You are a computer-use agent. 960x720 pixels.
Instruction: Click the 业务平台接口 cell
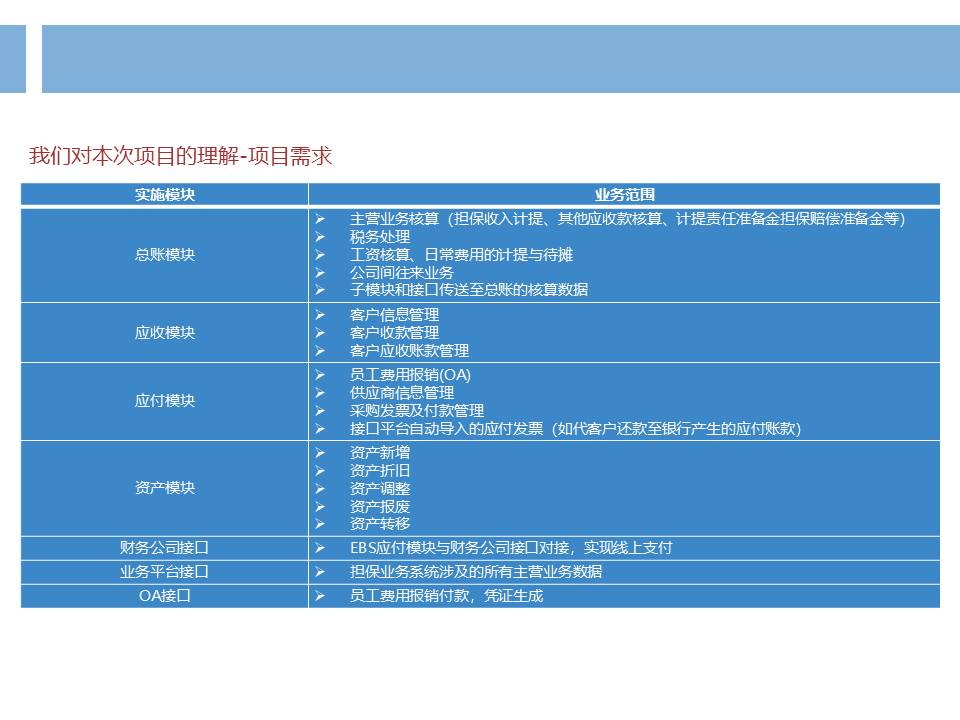click(x=165, y=572)
